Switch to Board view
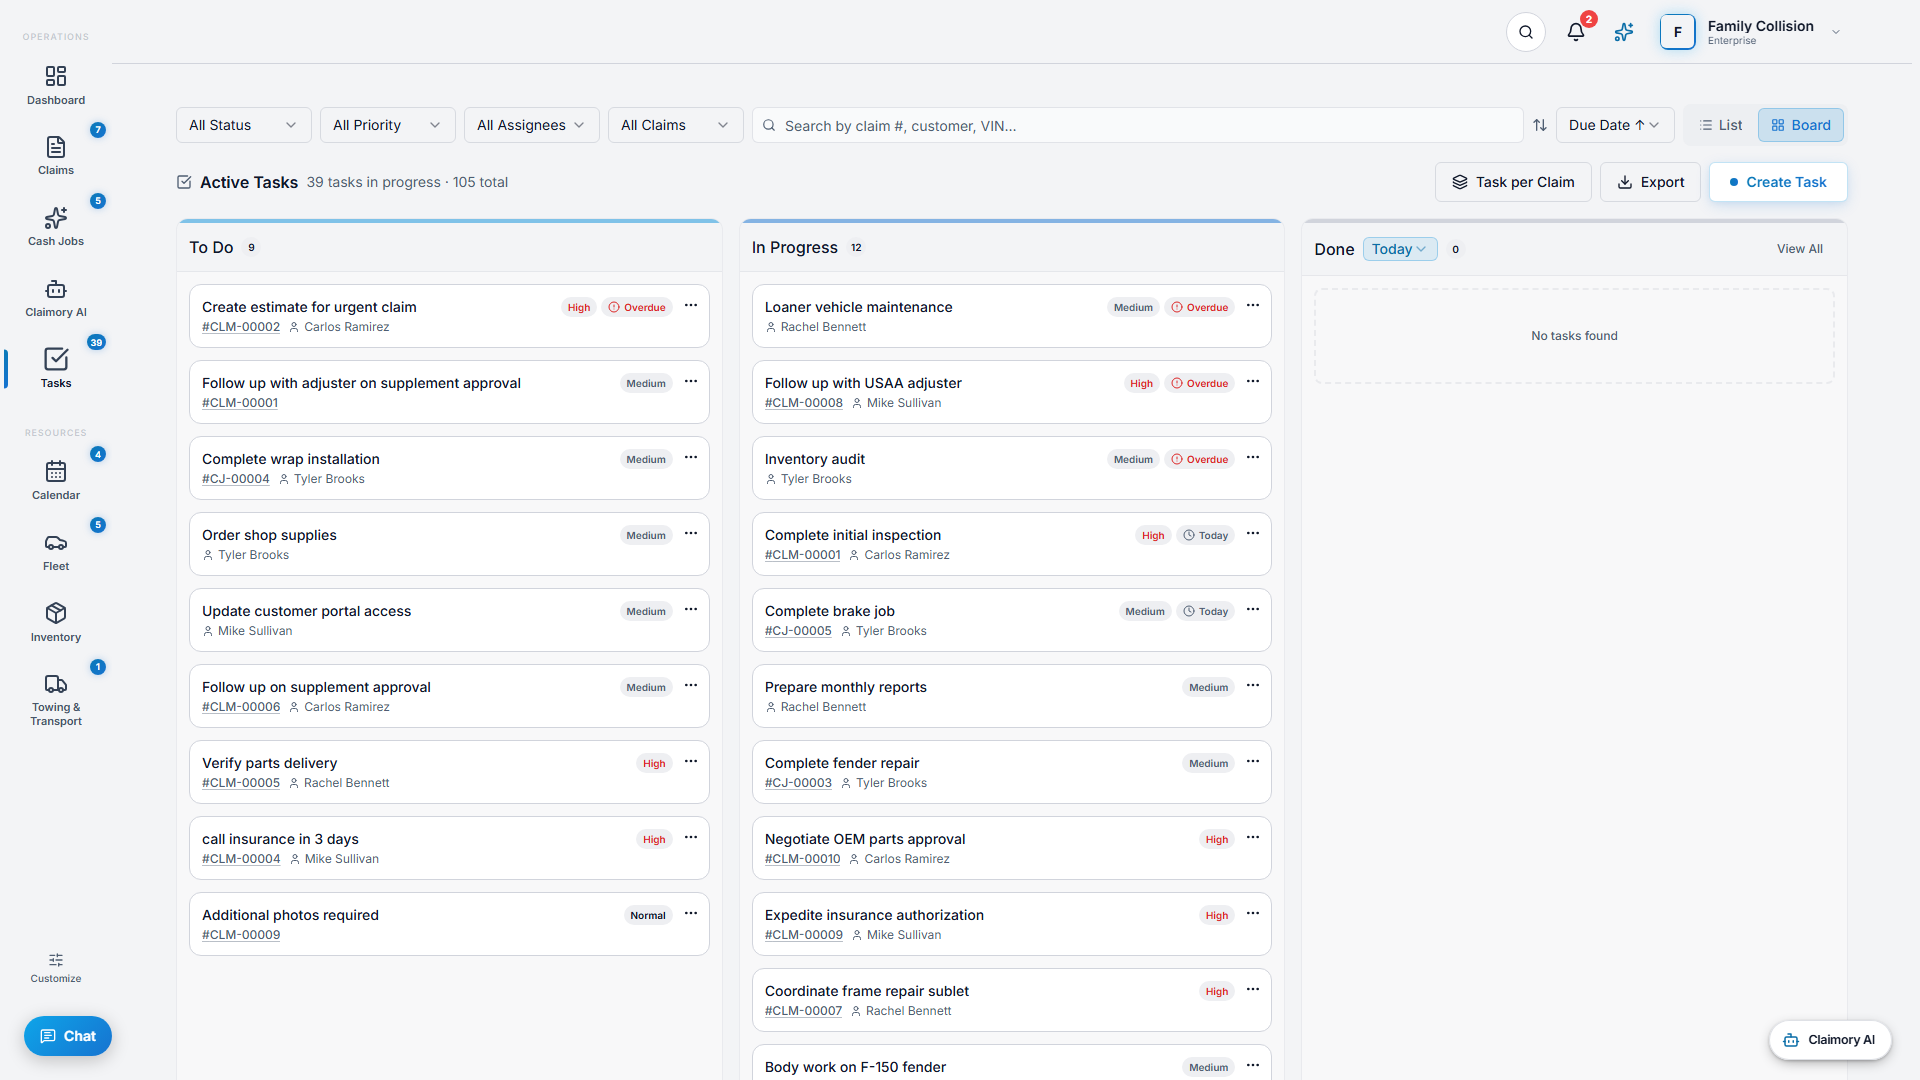 (1801, 125)
